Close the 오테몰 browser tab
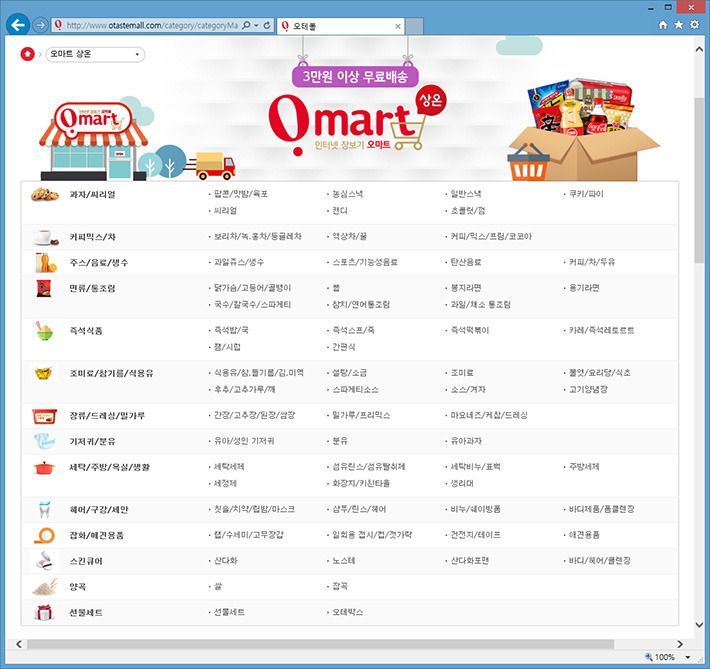 398,26
